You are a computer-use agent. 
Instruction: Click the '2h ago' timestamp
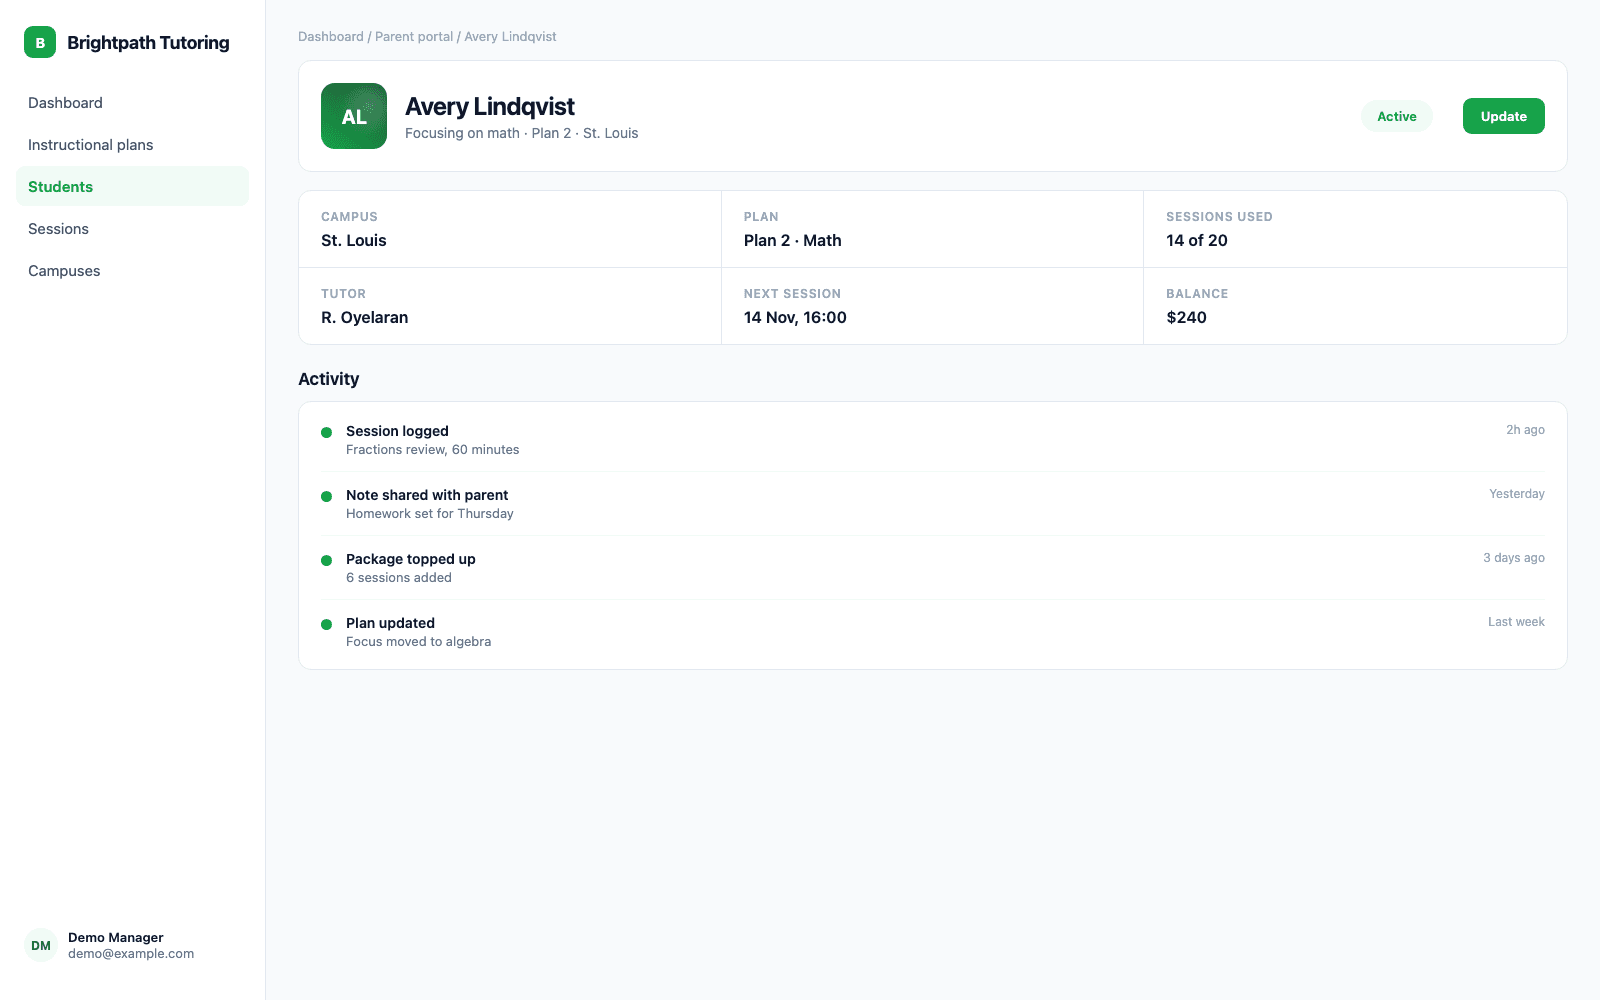tap(1525, 430)
